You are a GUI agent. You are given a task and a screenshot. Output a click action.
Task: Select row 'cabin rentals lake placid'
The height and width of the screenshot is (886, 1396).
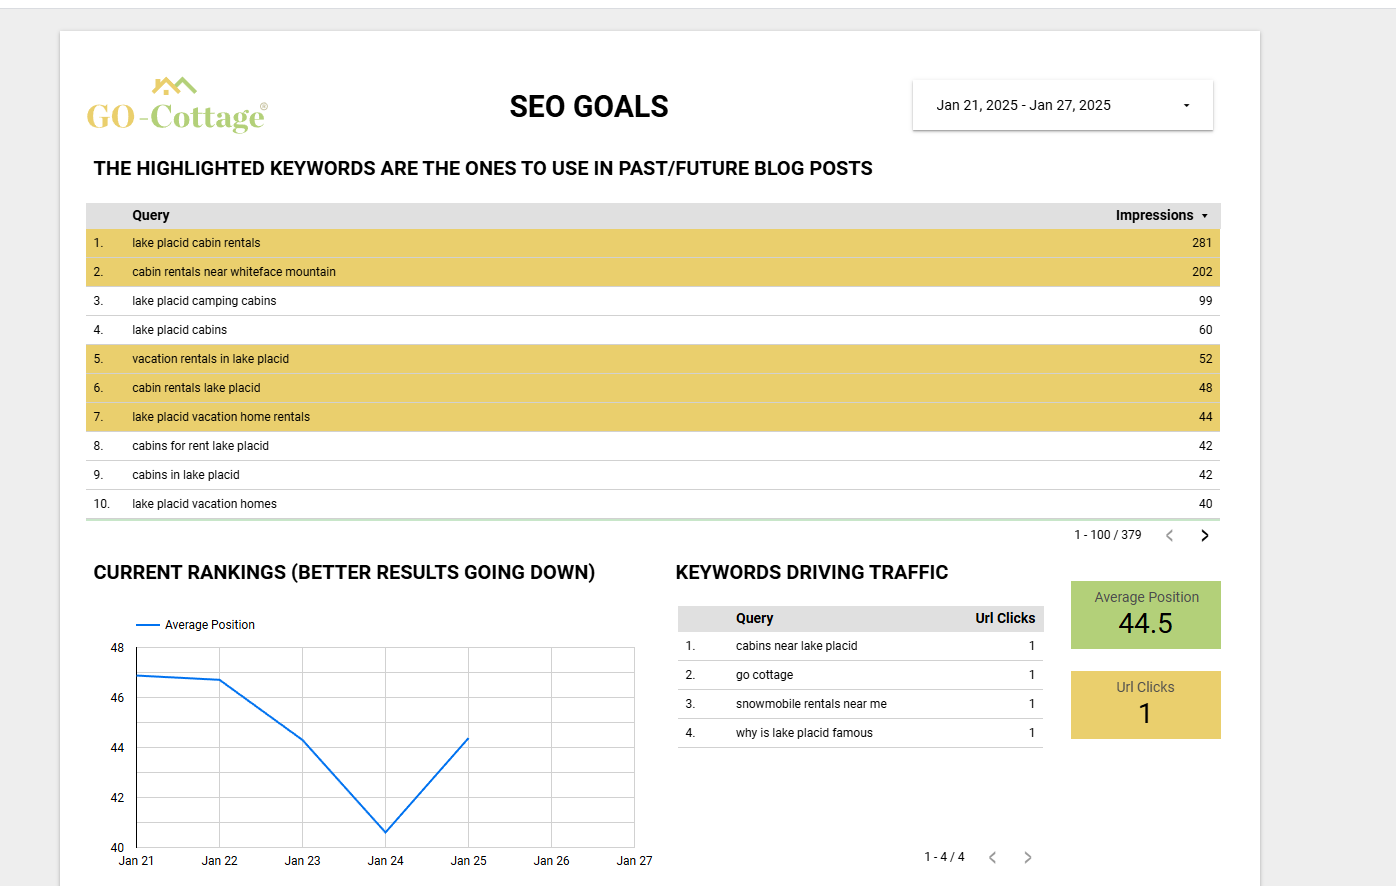coord(653,388)
